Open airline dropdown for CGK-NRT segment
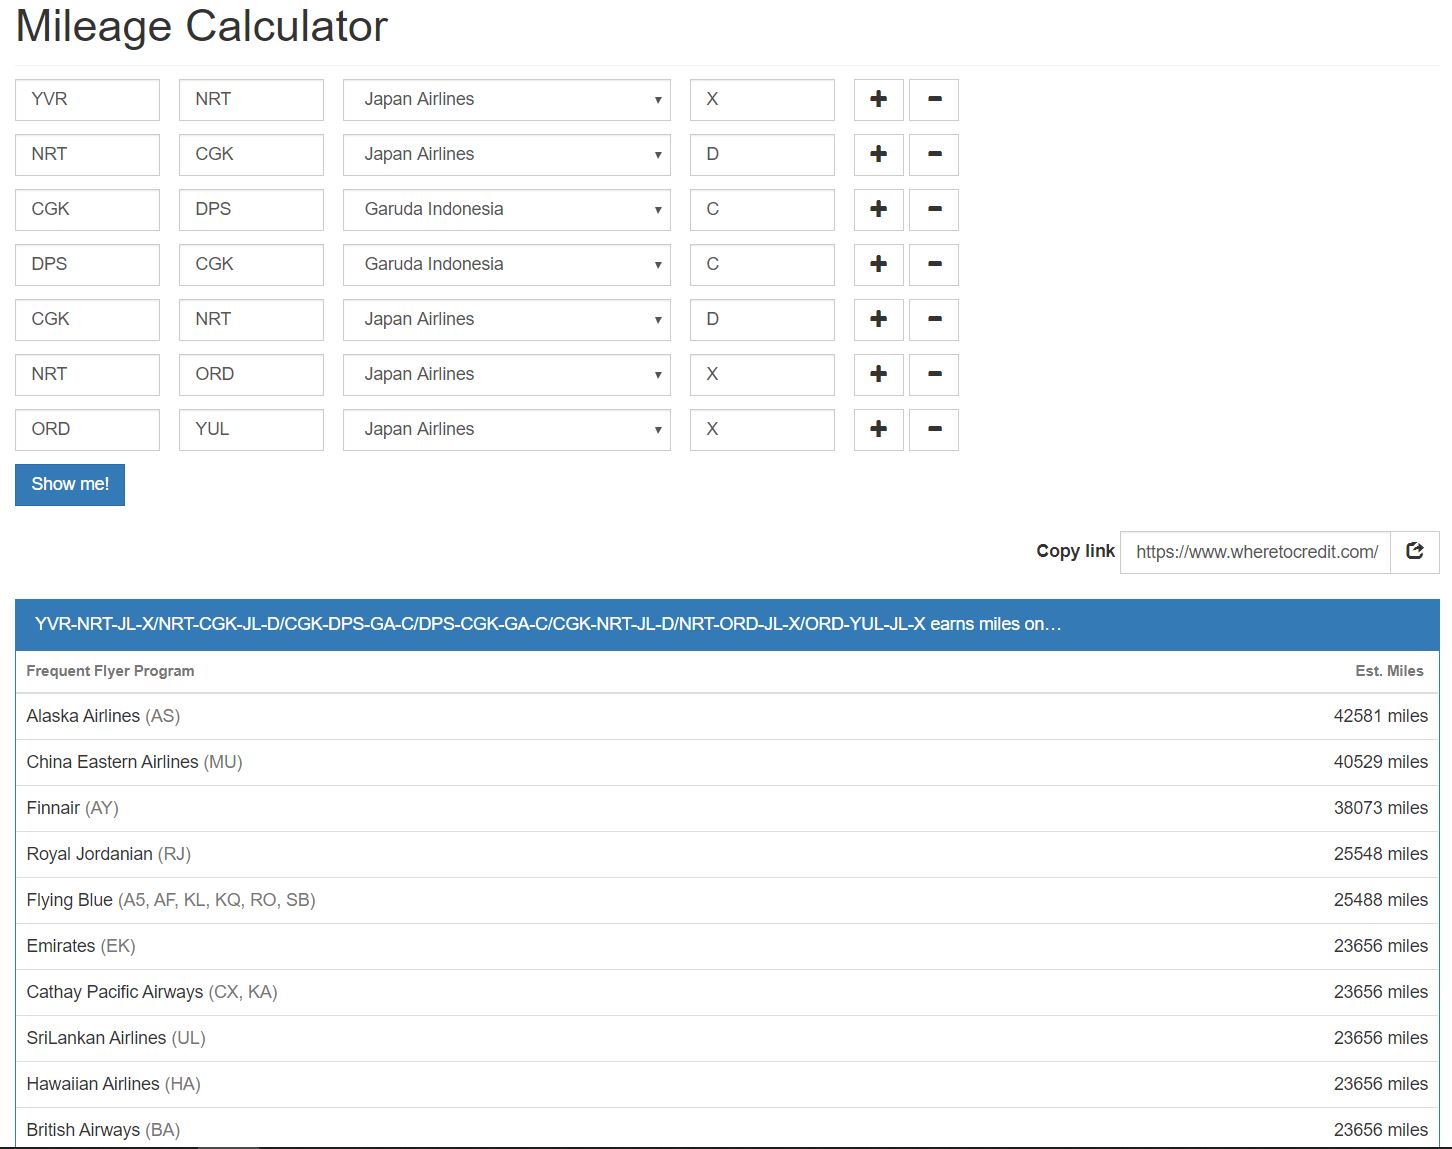This screenshot has height=1149, width=1452. (x=507, y=320)
